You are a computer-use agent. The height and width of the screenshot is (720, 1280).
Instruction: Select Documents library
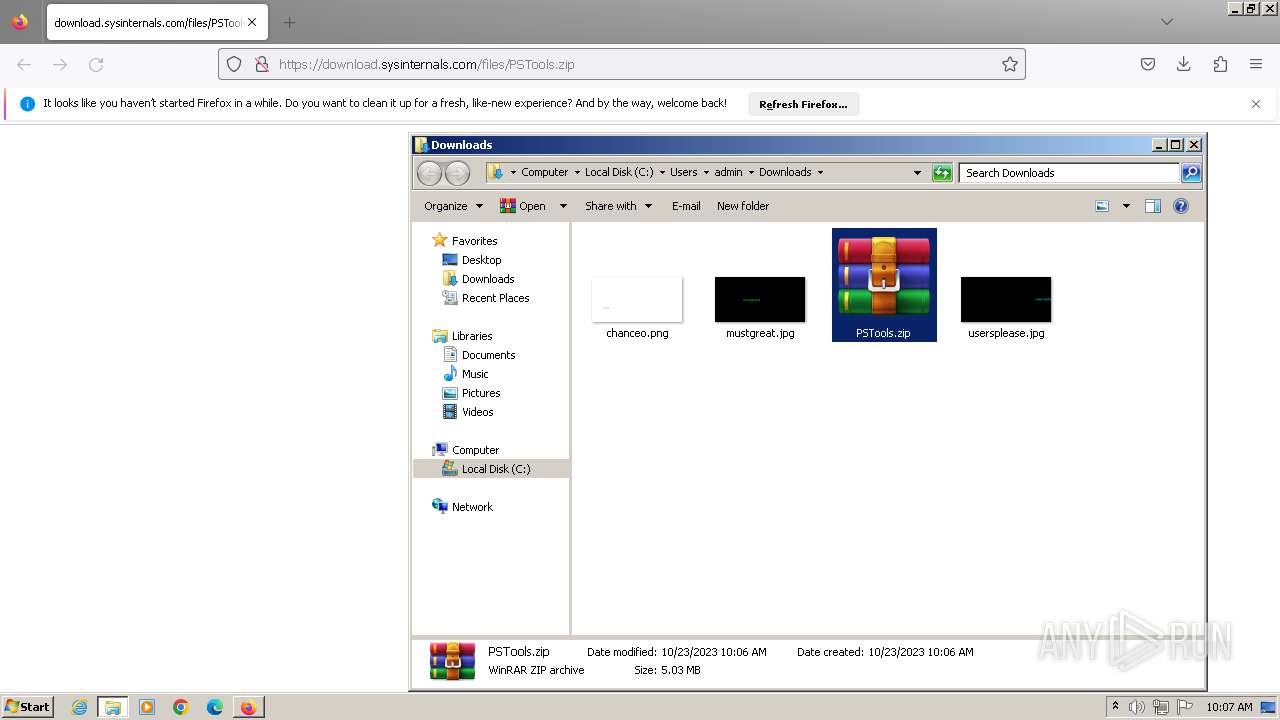click(488, 355)
